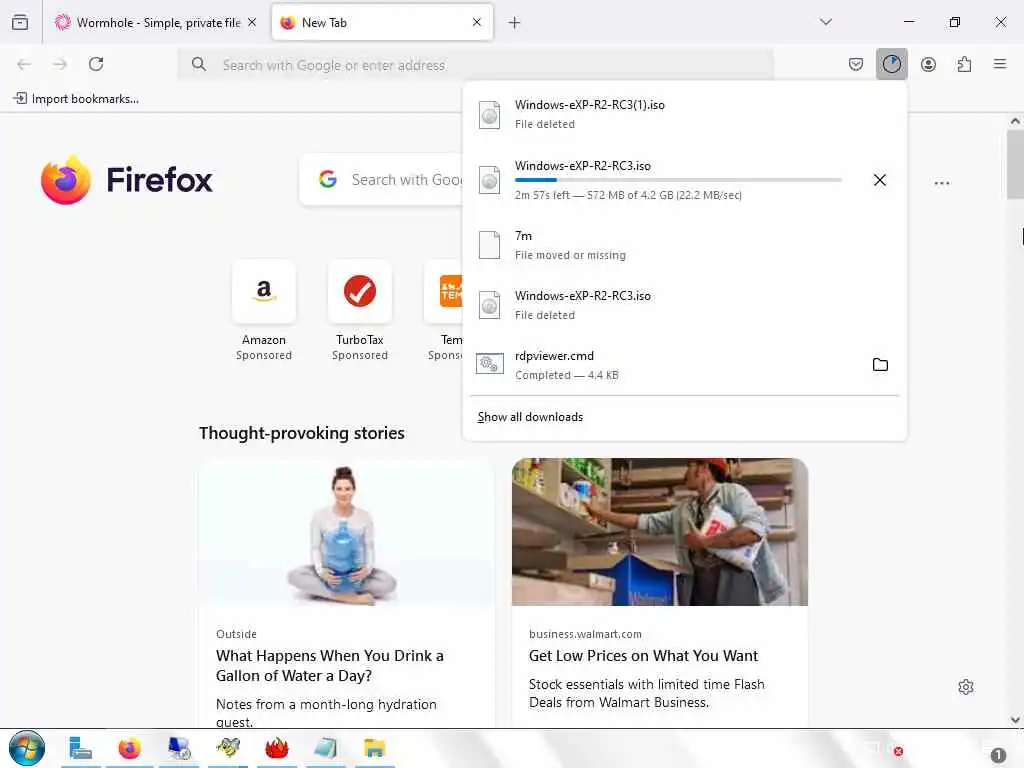This screenshot has height=768, width=1024.
Task: Click the back navigation arrow
Action: tap(24, 64)
